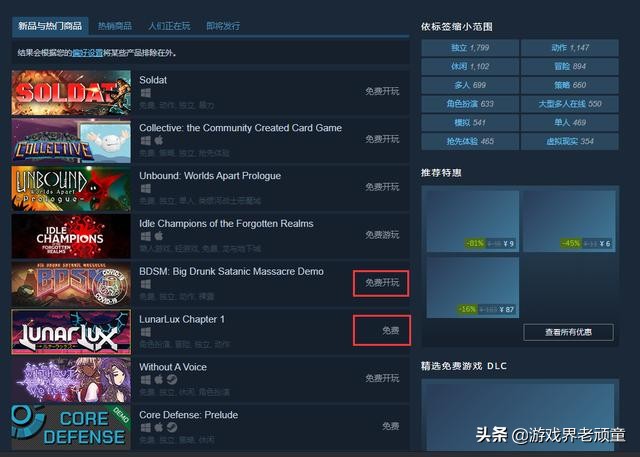This screenshot has height=457, width=640.
Task: Filter by the 动作 1,147 tag
Action: pos(570,48)
